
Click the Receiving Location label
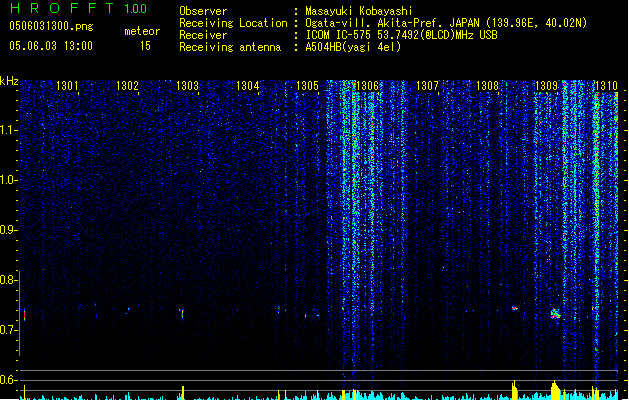point(233,23)
